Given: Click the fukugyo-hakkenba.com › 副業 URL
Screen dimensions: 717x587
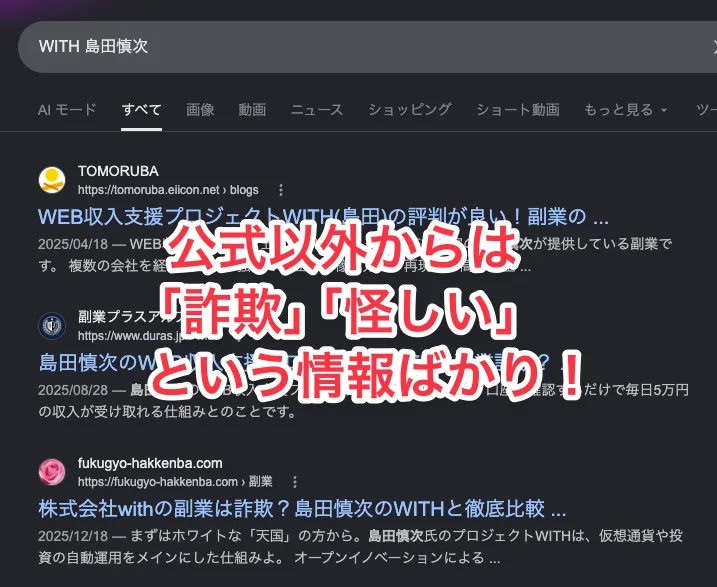Looking at the screenshot, I should click(175, 482).
